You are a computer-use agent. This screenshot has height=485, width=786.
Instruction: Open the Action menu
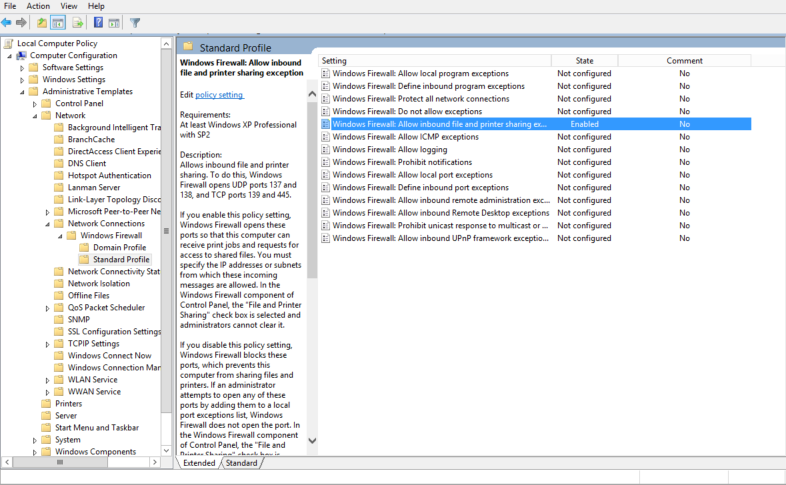[38, 6]
